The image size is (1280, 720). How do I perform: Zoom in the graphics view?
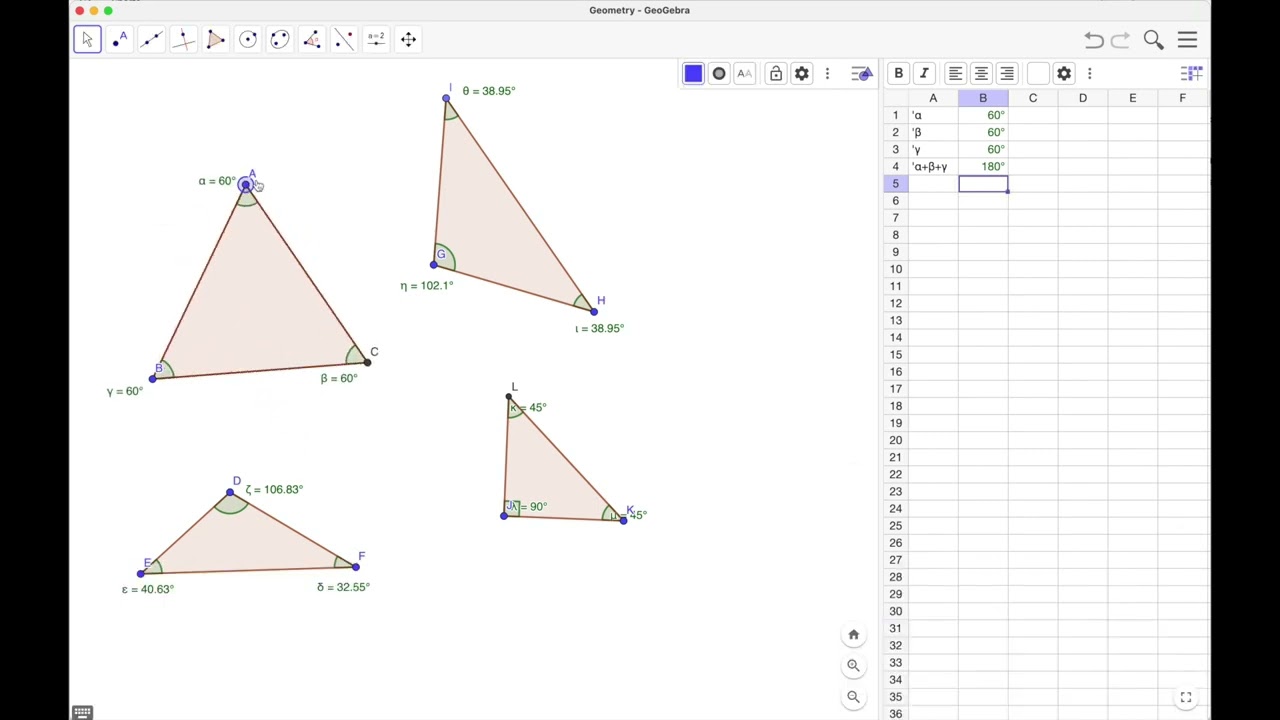click(x=854, y=666)
